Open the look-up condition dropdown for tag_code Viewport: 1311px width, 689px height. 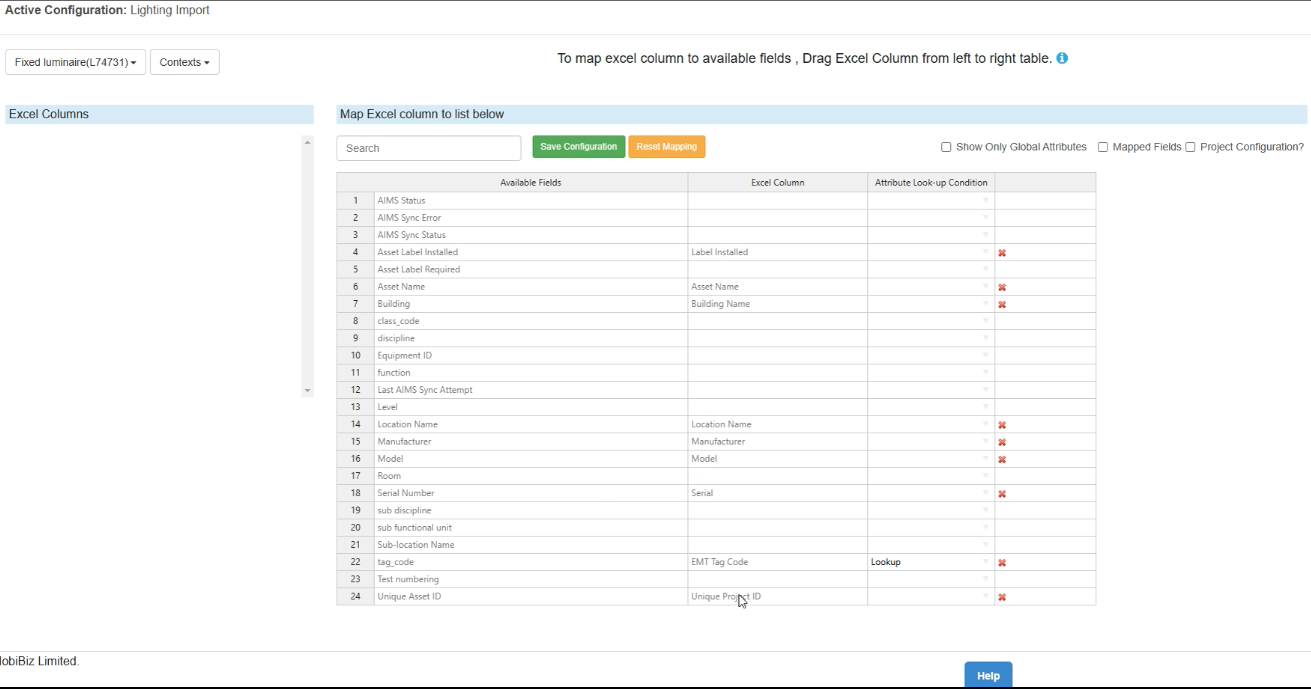pyautogui.click(x=985, y=562)
